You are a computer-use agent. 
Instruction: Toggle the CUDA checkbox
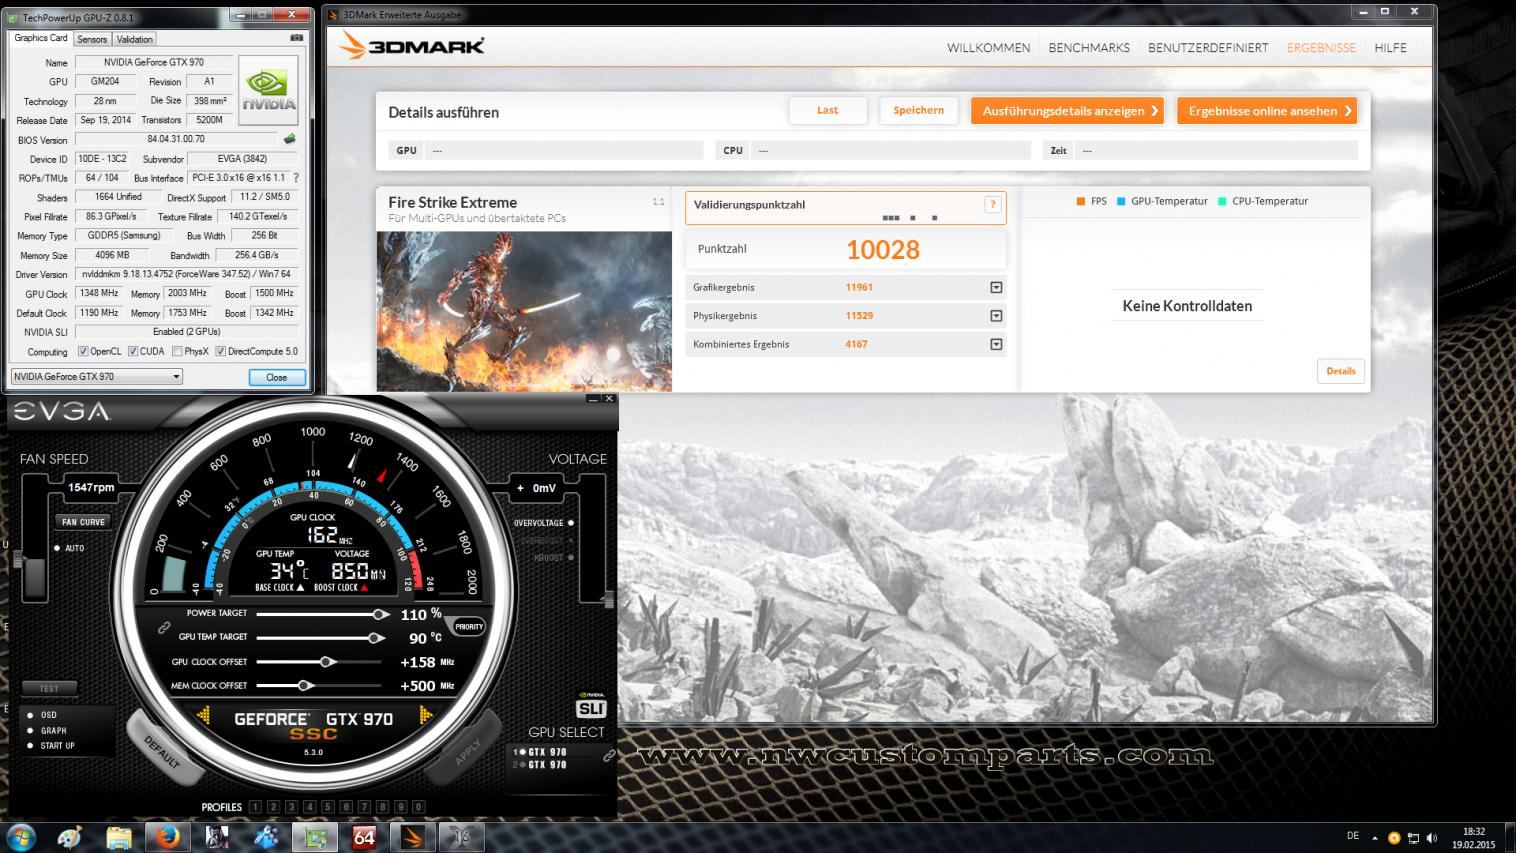click(x=133, y=352)
